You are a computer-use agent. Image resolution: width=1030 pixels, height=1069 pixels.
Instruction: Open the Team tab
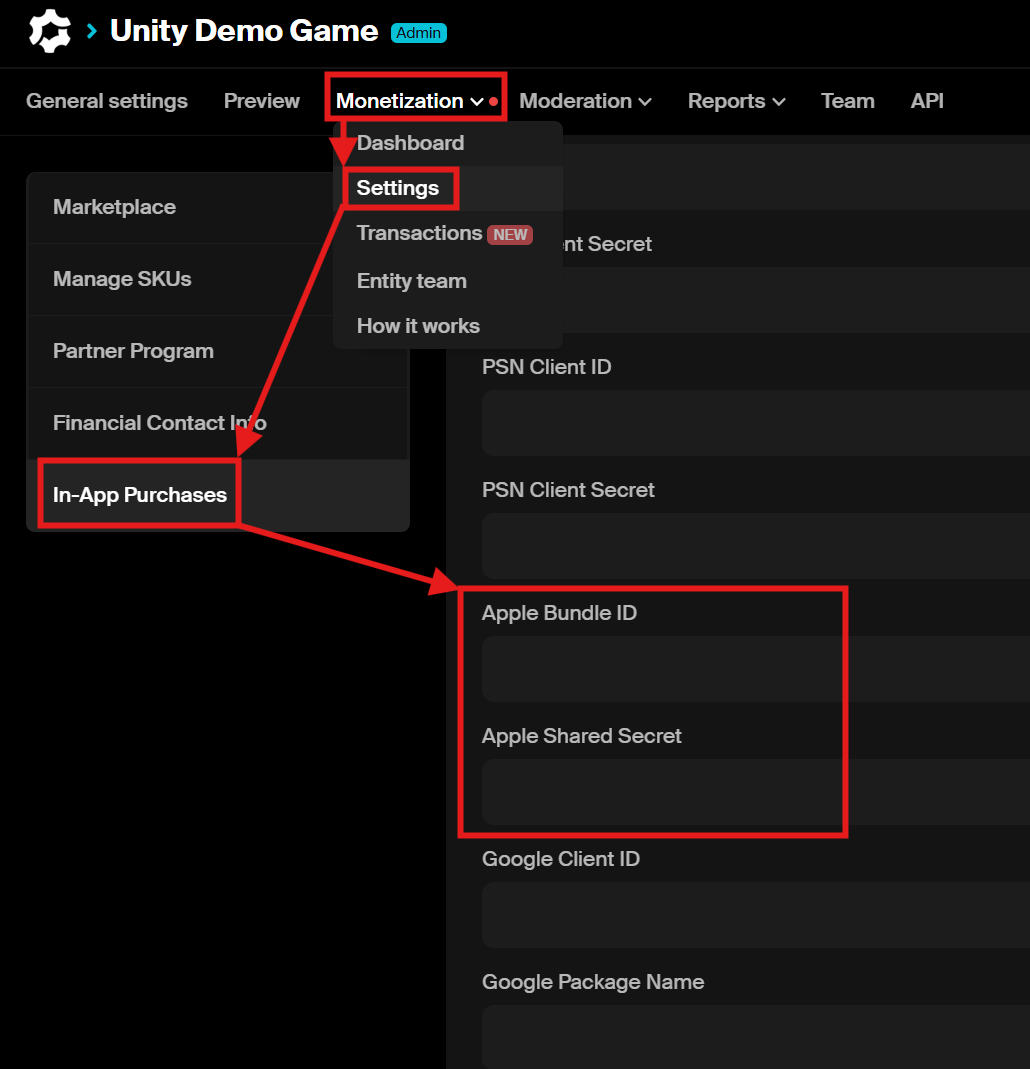847,101
